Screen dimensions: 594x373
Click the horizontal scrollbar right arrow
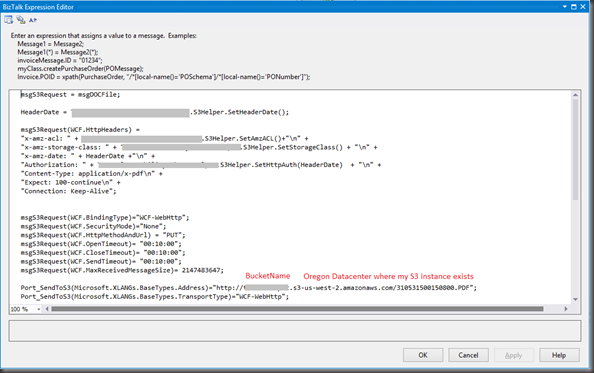(x=566, y=309)
